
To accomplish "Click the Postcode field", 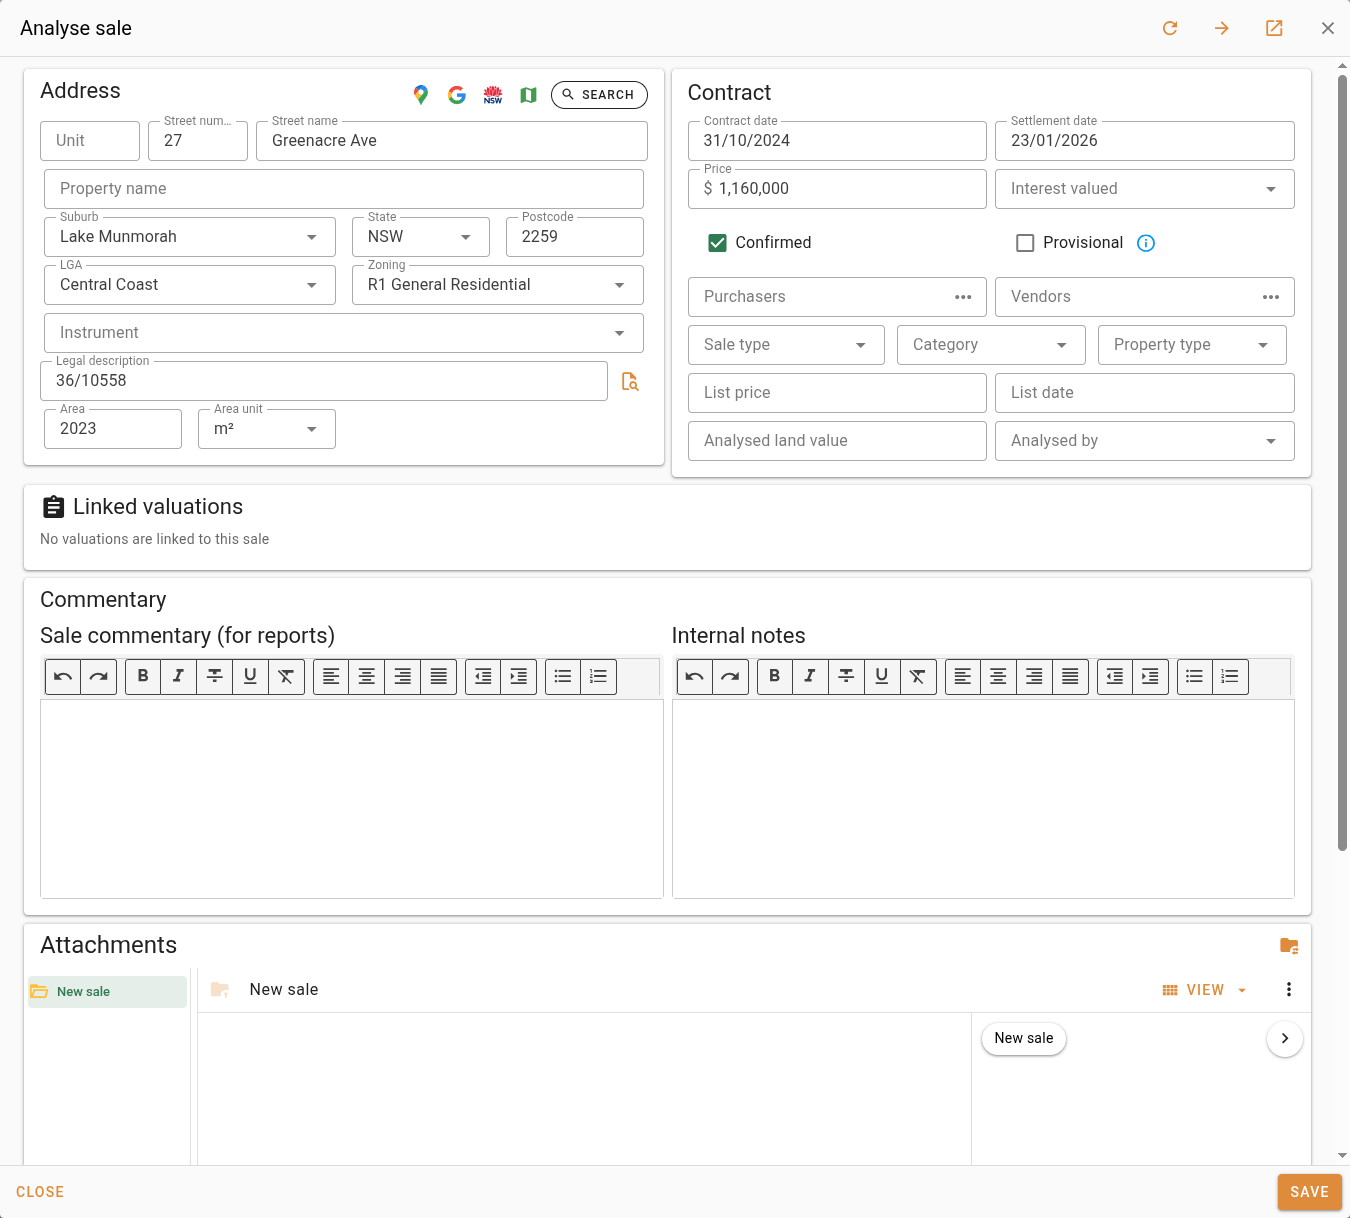I will pyautogui.click(x=575, y=237).
